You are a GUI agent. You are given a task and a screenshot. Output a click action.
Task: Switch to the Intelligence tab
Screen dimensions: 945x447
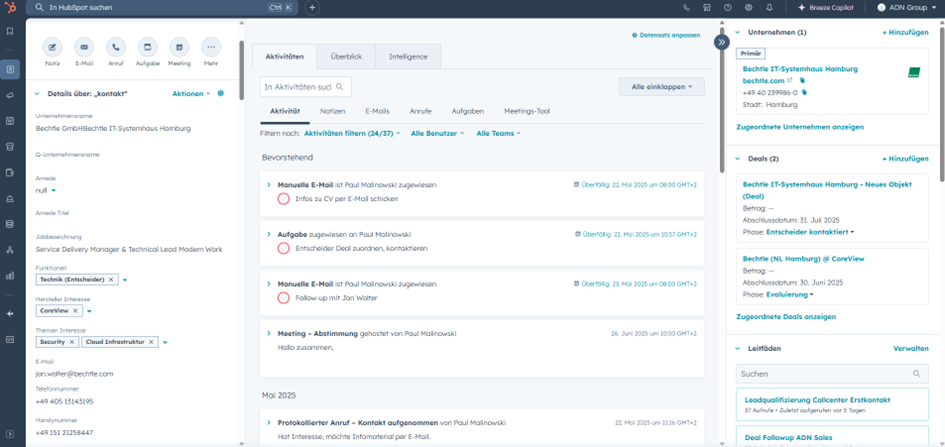(x=408, y=56)
